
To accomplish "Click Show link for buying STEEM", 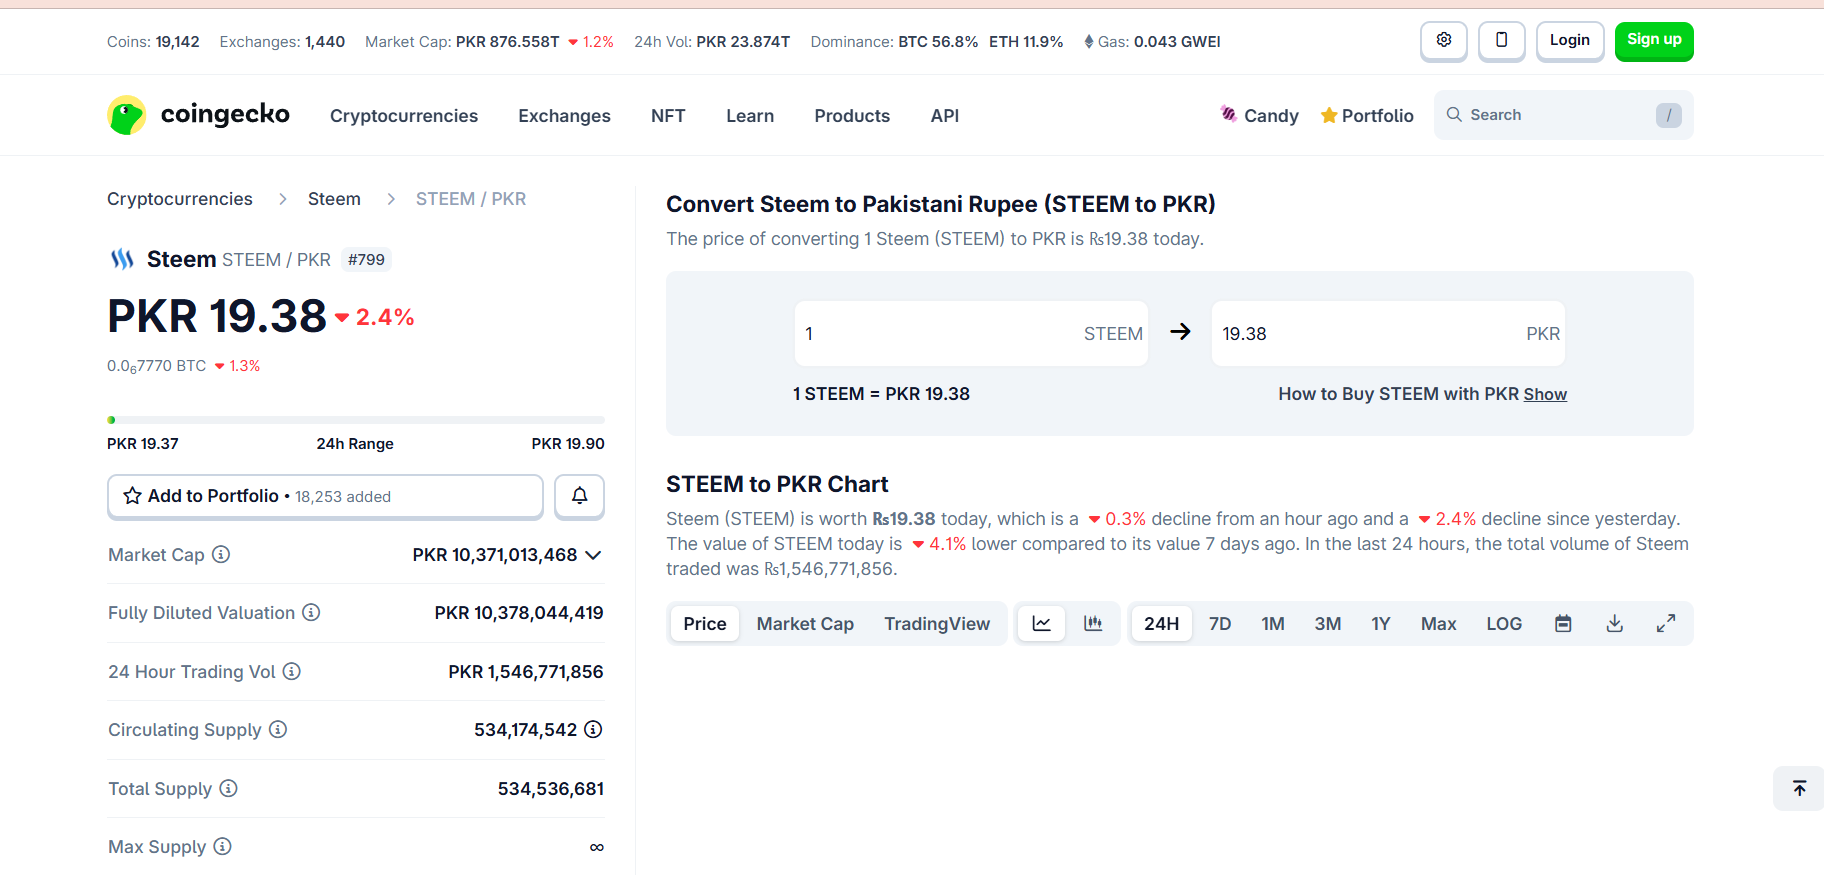I will click(x=1545, y=394).
